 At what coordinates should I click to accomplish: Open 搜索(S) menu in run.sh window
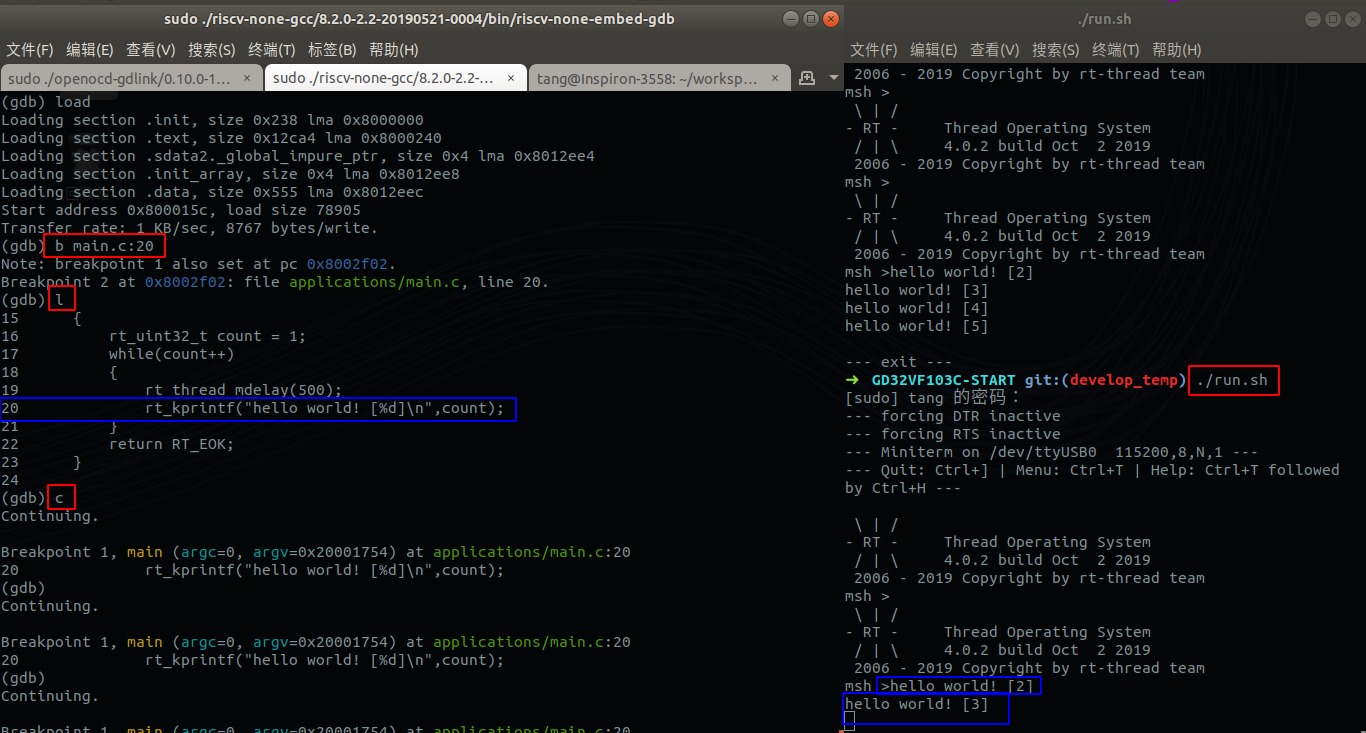(1056, 50)
